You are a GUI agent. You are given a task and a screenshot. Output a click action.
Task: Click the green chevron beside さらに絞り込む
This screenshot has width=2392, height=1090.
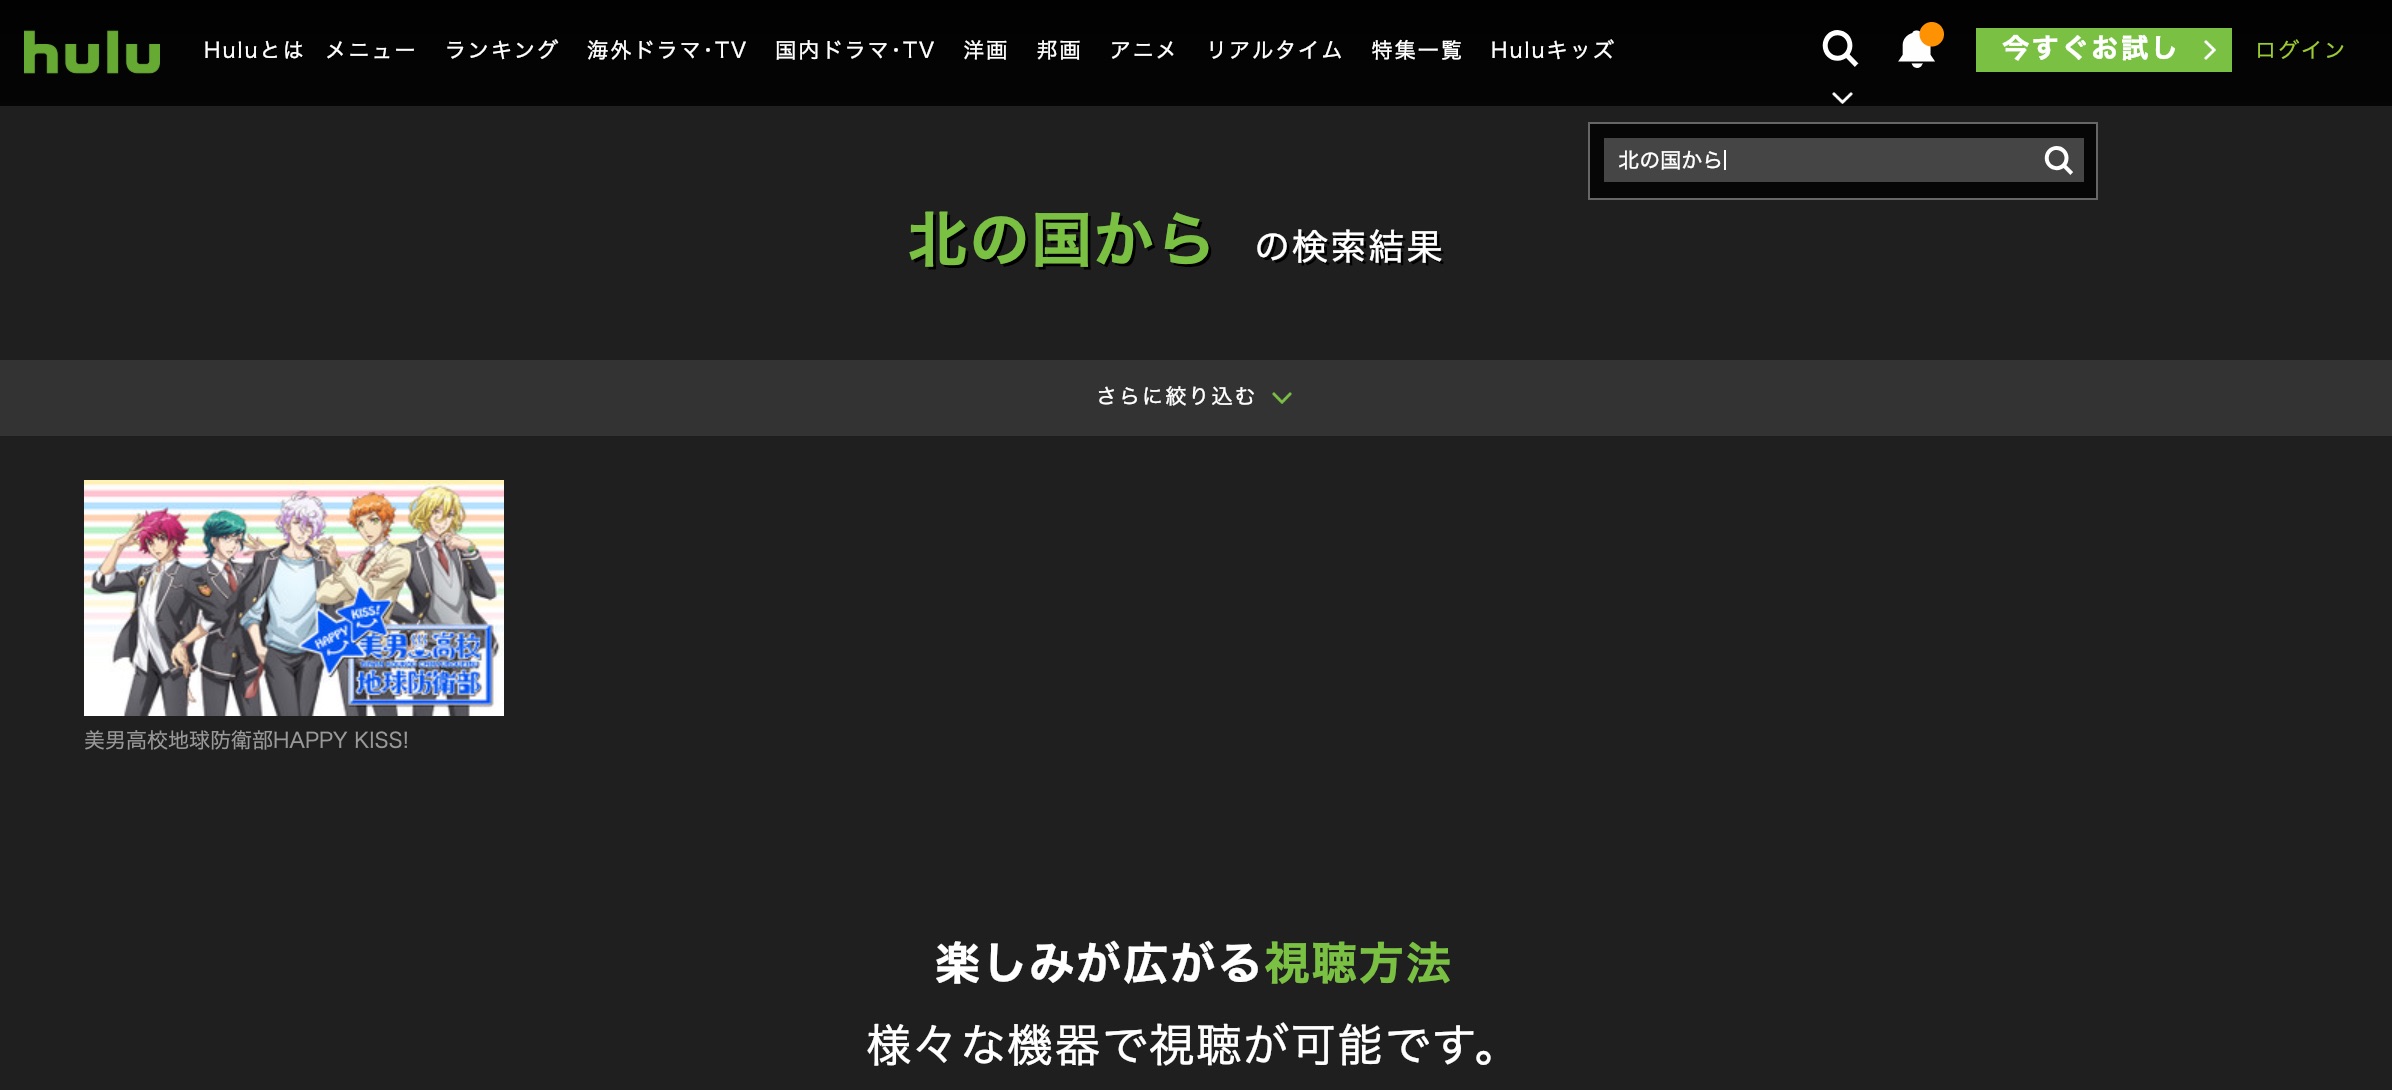point(1282,398)
